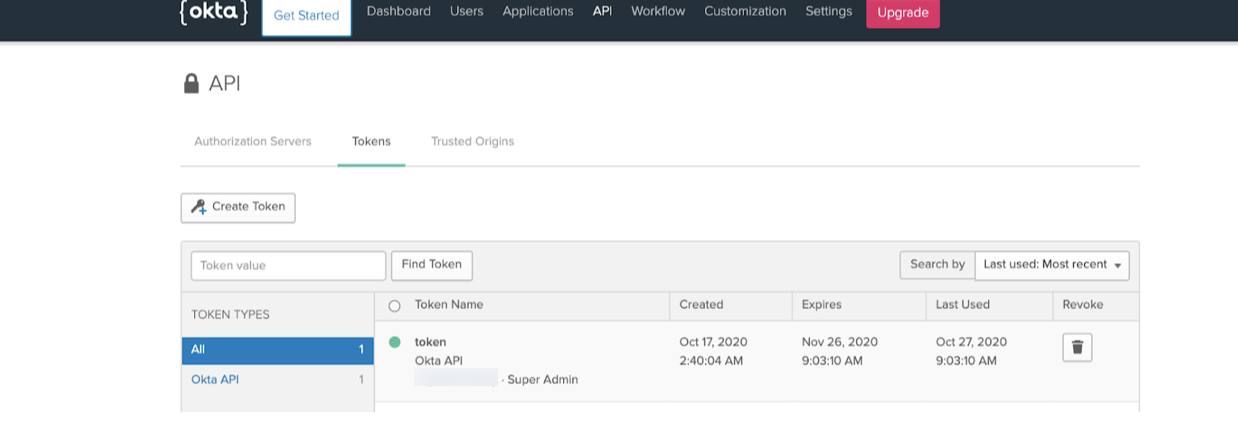Click the Search by label button
The height and width of the screenshot is (424, 1238).
[x=937, y=265]
